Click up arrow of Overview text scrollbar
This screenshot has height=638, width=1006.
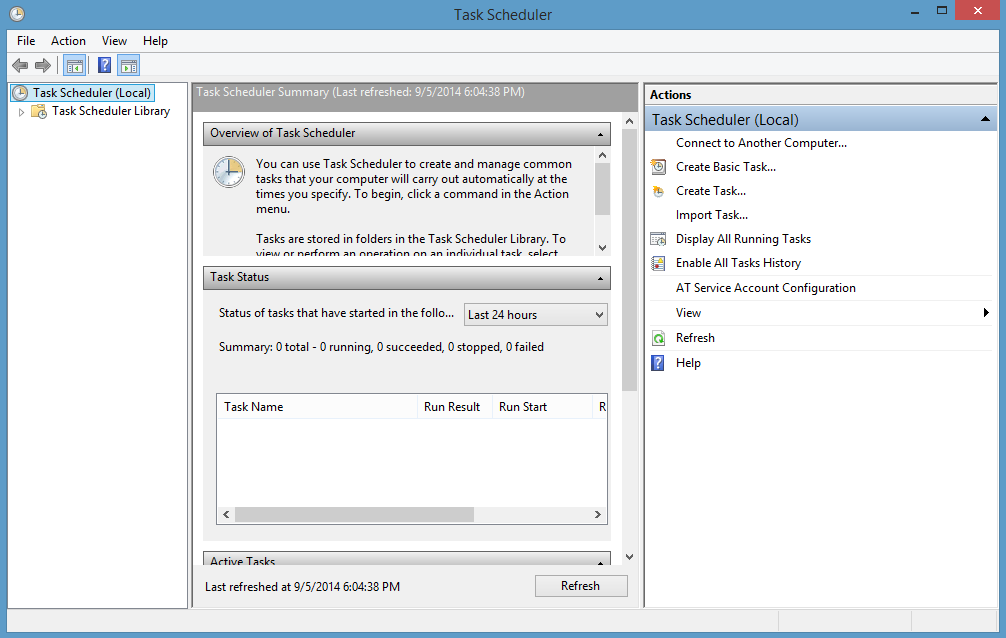pos(602,155)
